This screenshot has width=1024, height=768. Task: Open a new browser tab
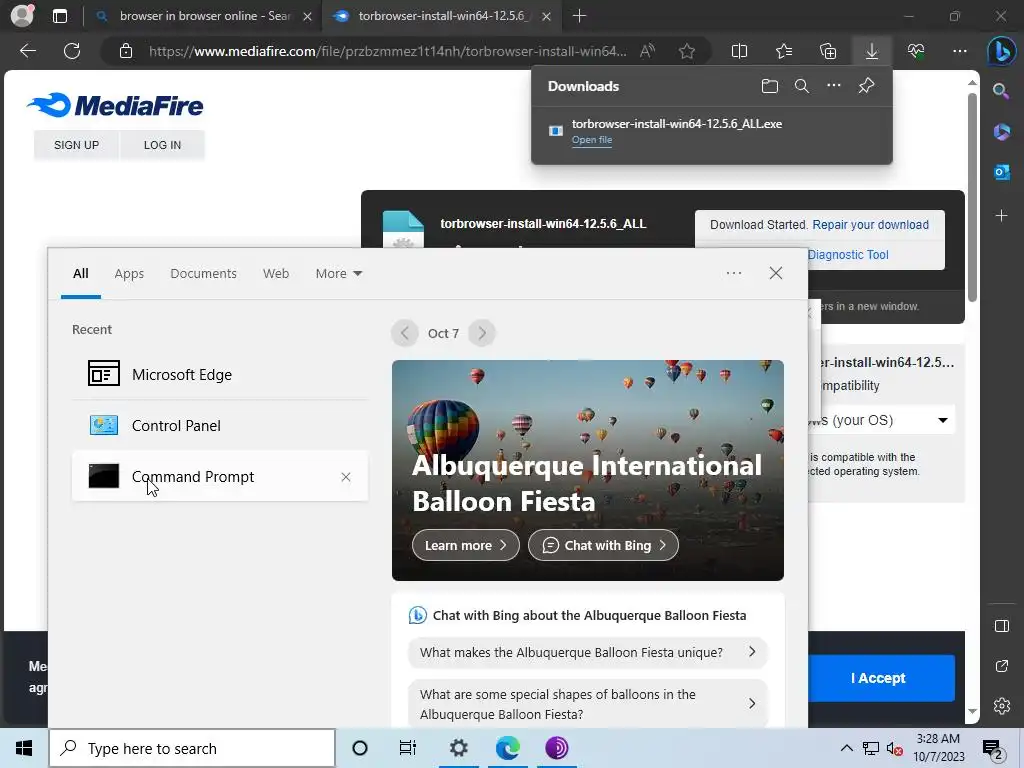tap(579, 16)
